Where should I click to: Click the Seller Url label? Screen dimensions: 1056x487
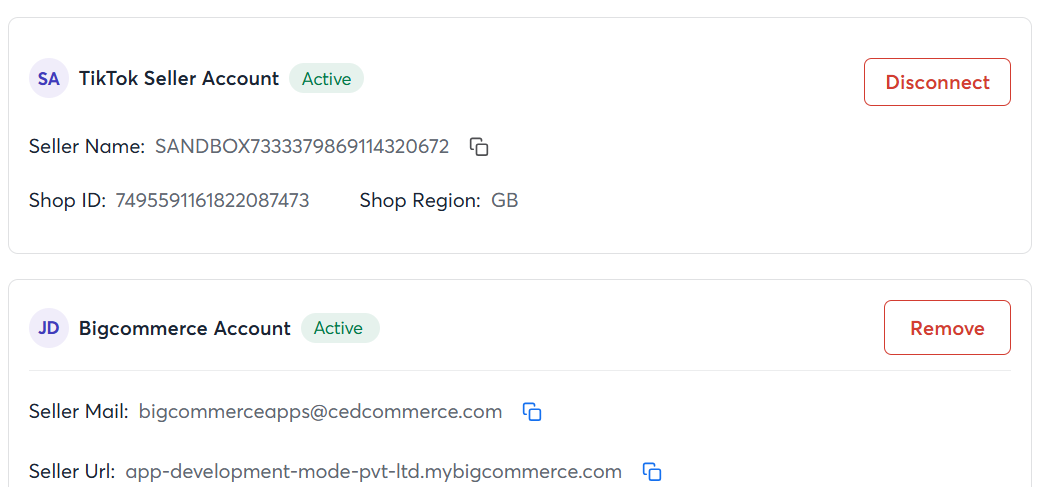pyautogui.click(x=72, y=471)
